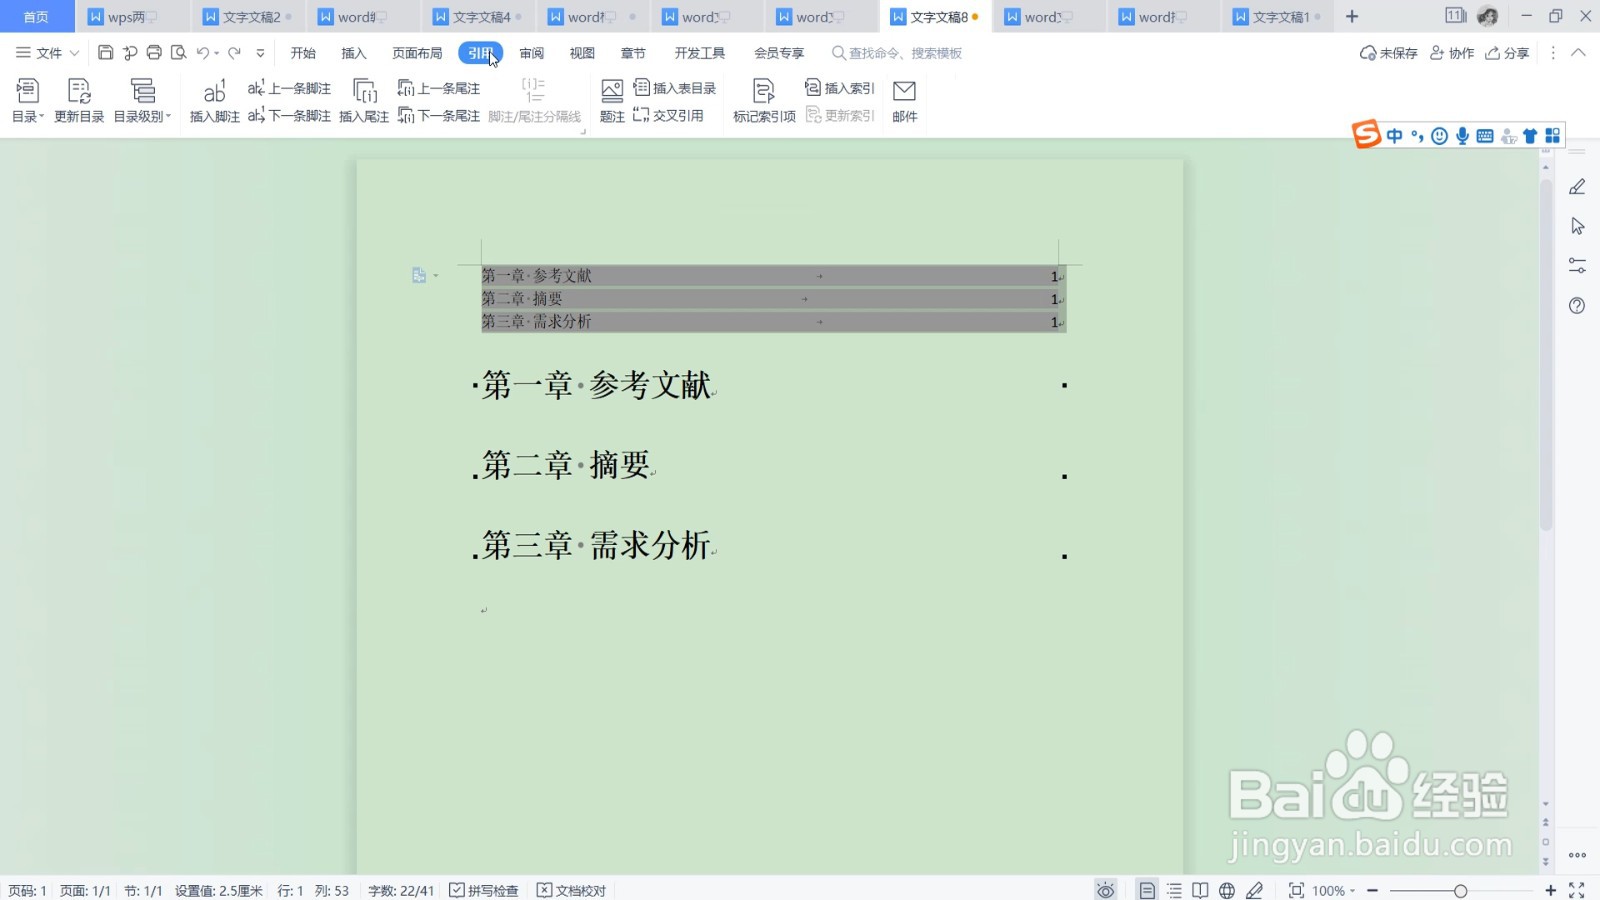Screen dimensions: 1600x900
Task: Collapse the ribbon with the chevron
Action: click(1578, 53)
